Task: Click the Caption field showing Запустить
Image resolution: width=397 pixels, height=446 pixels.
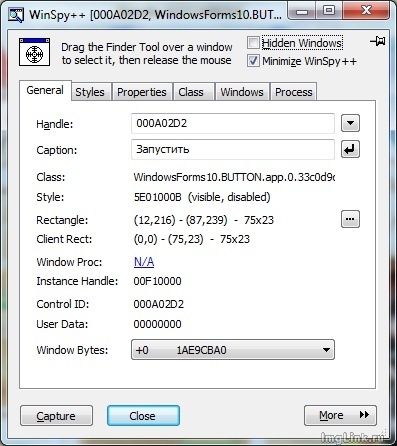Action: [x=233, y=149]
